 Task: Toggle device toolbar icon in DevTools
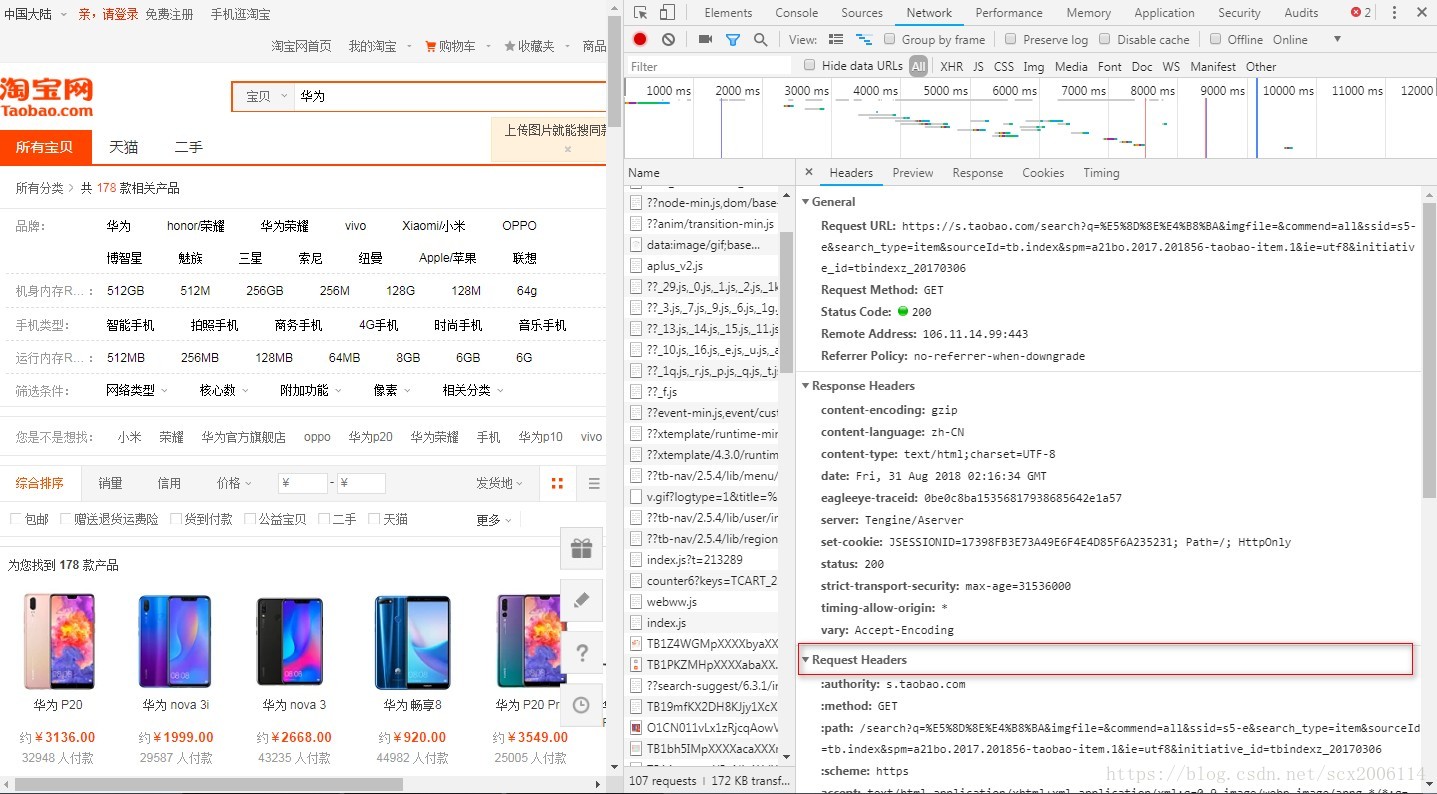point(667,13)
